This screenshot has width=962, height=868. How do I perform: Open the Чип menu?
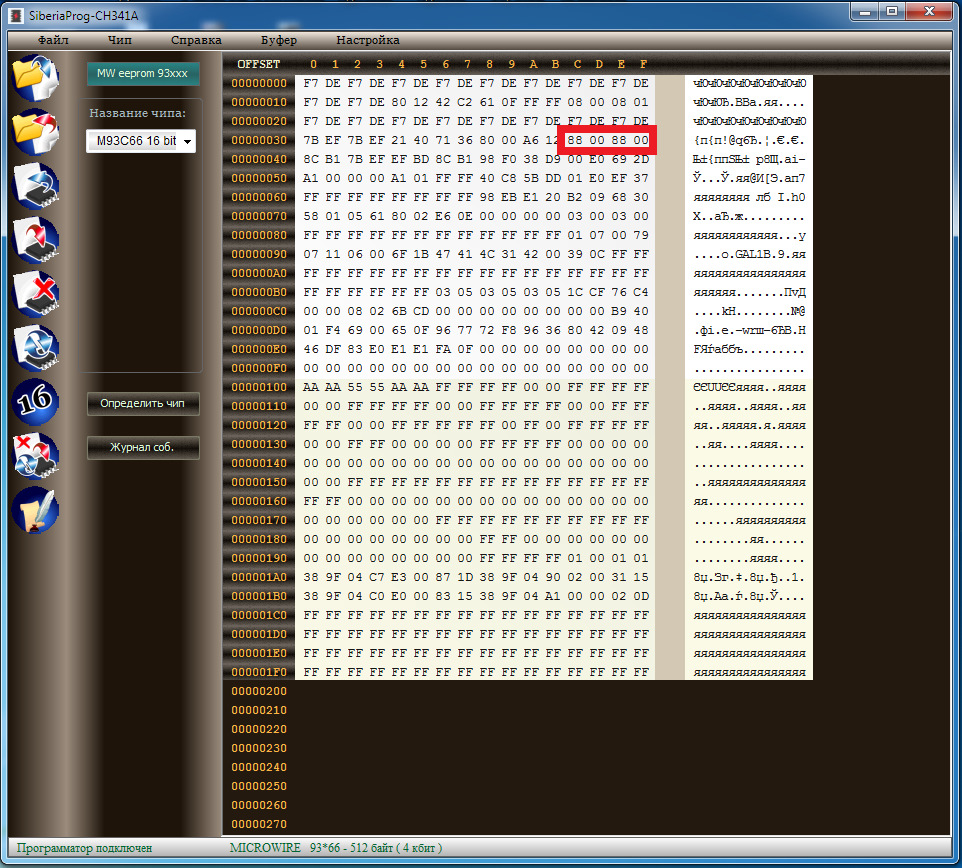120,40
